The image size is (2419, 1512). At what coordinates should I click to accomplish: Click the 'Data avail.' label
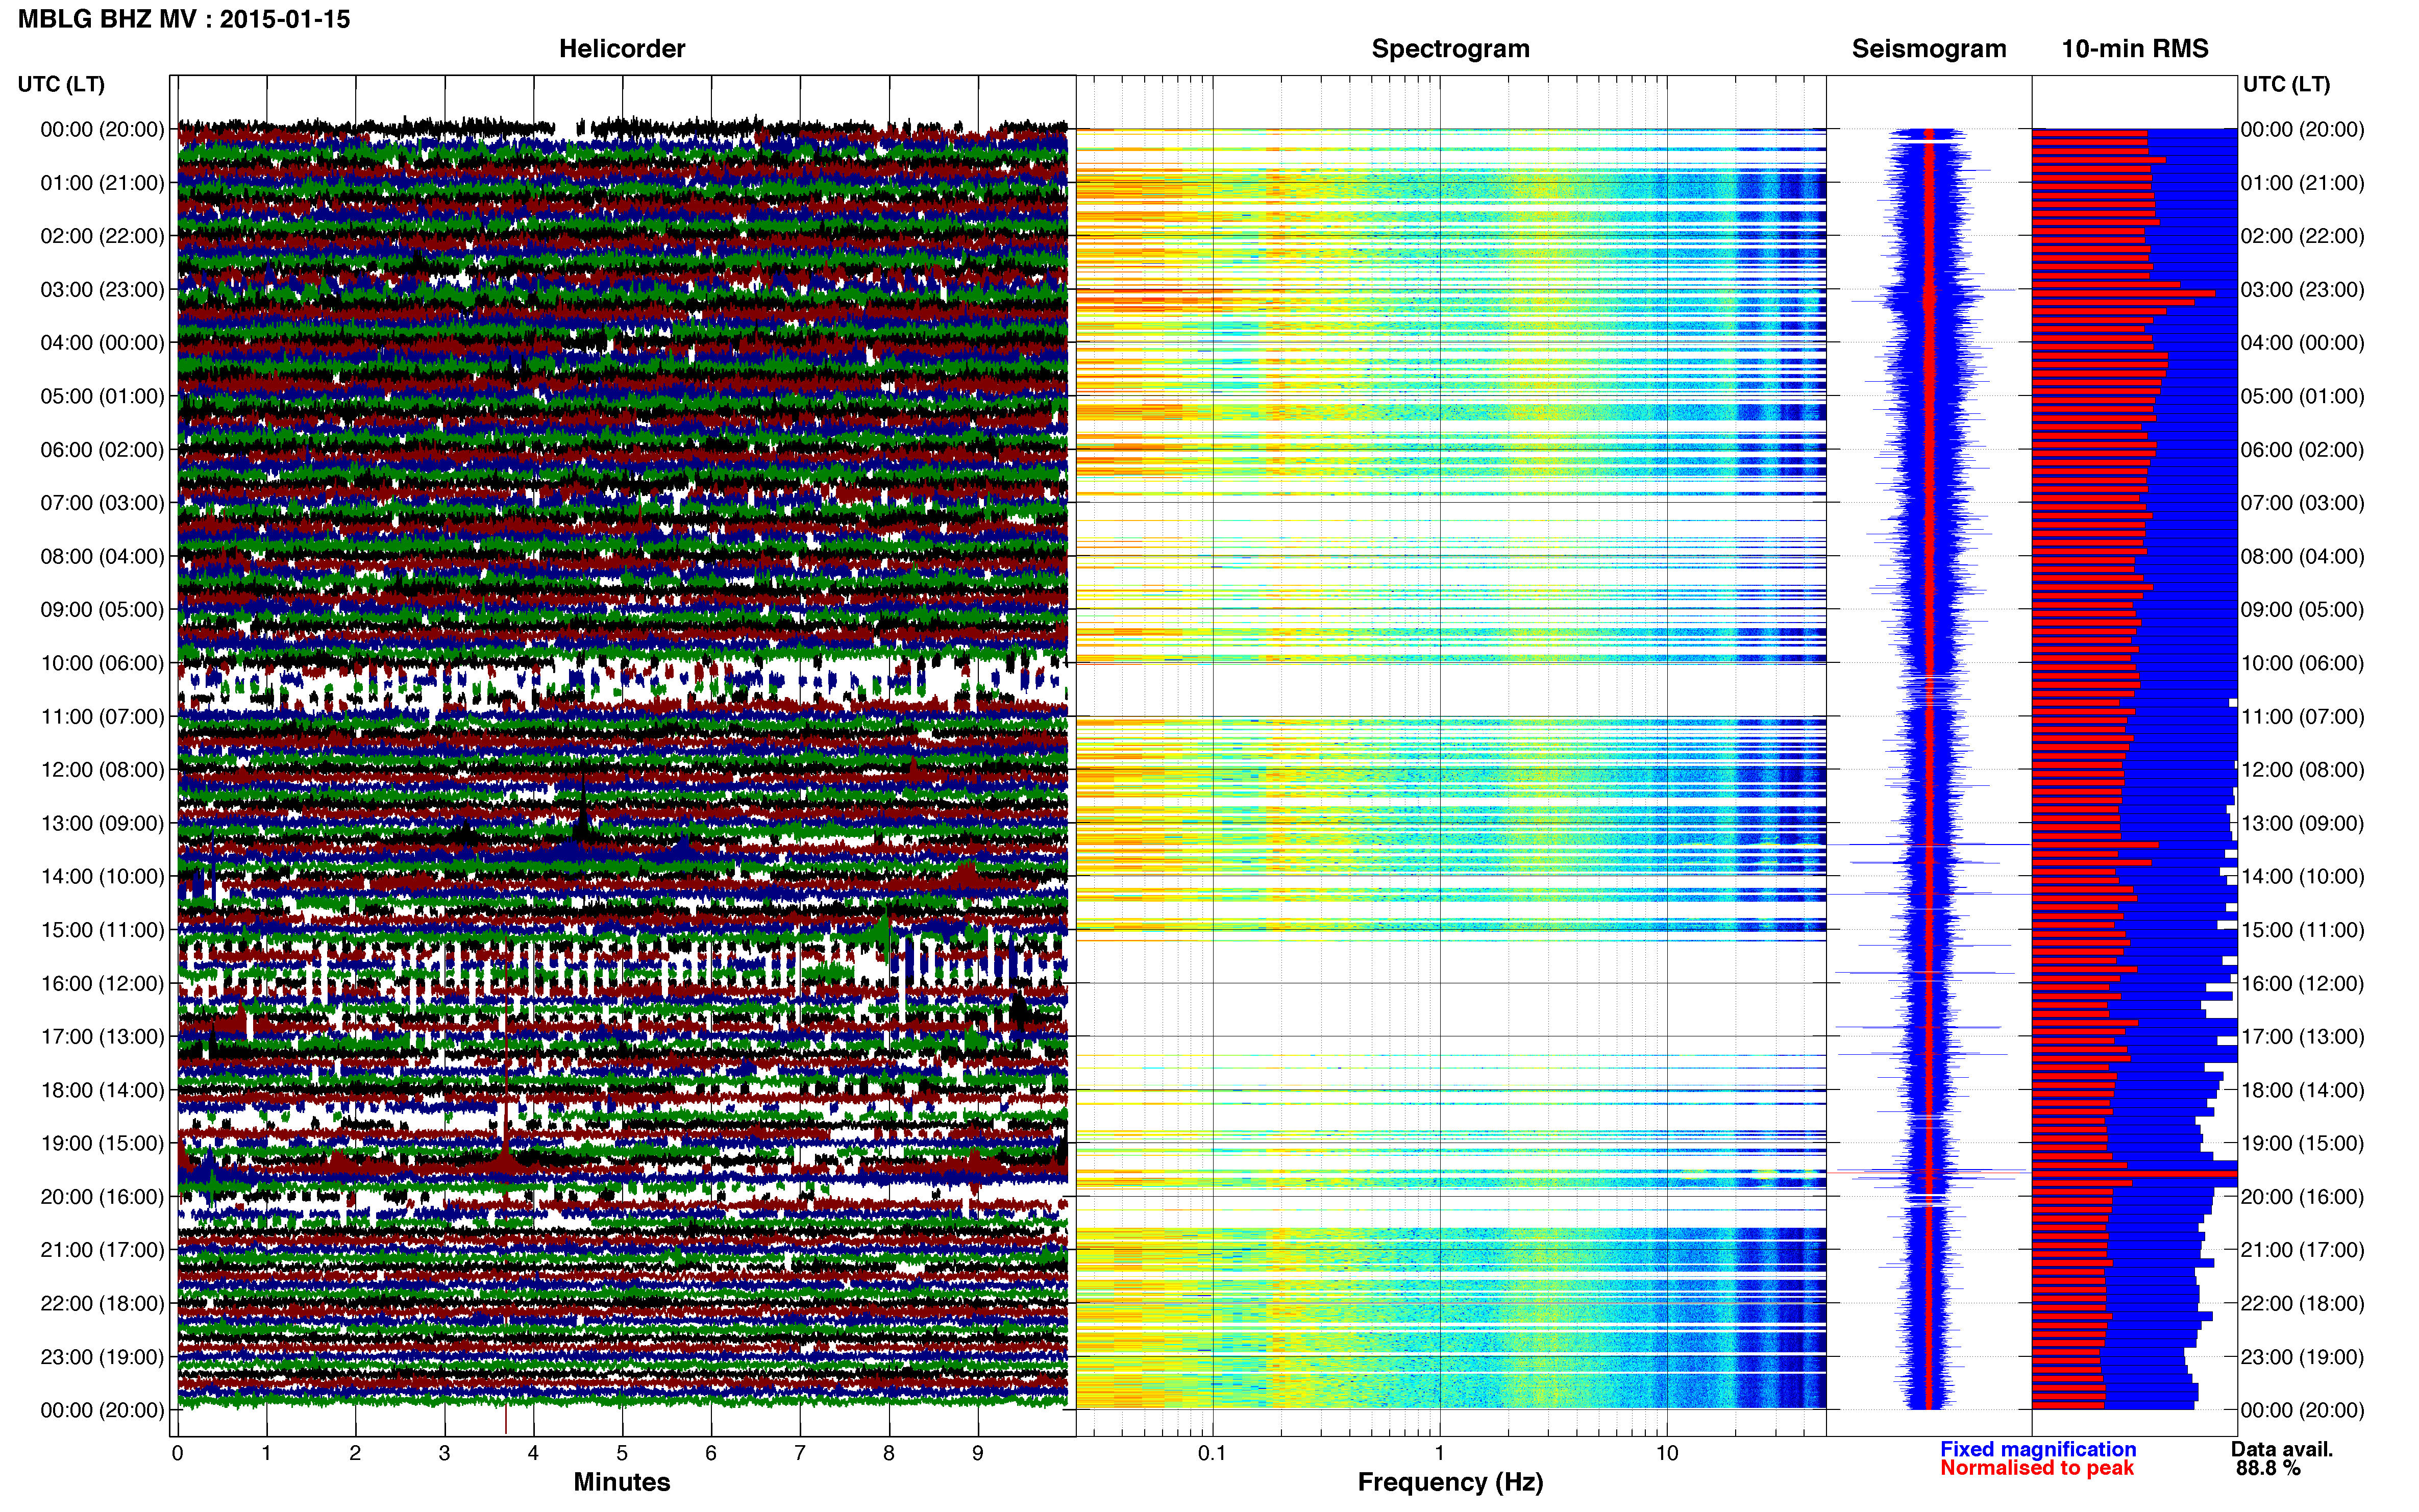click(2282, 1449)
